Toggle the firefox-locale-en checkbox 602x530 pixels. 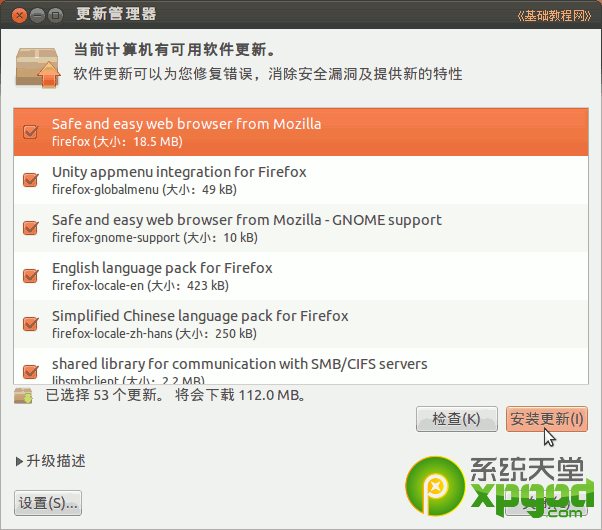(30, 276)
